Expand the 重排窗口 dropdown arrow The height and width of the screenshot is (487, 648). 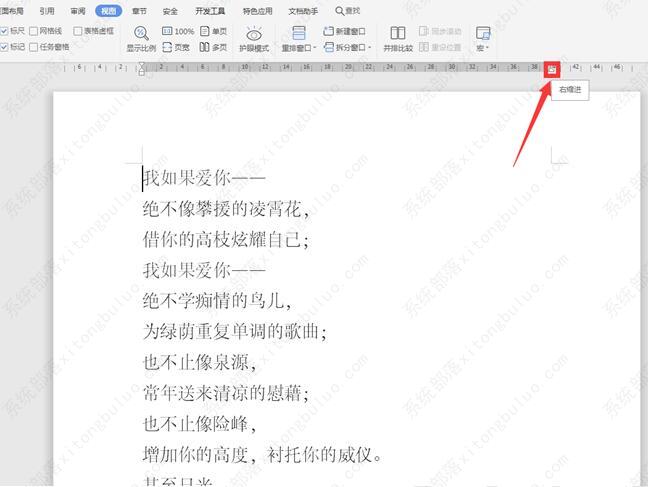click(x=314, y=48)
